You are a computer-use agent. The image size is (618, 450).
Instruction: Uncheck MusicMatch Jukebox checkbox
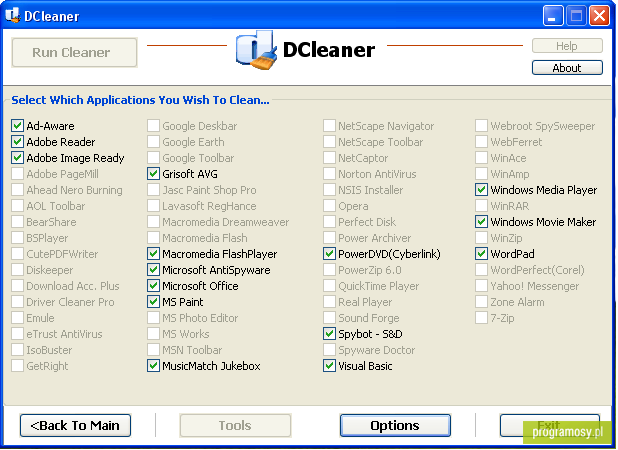(153, 366)
